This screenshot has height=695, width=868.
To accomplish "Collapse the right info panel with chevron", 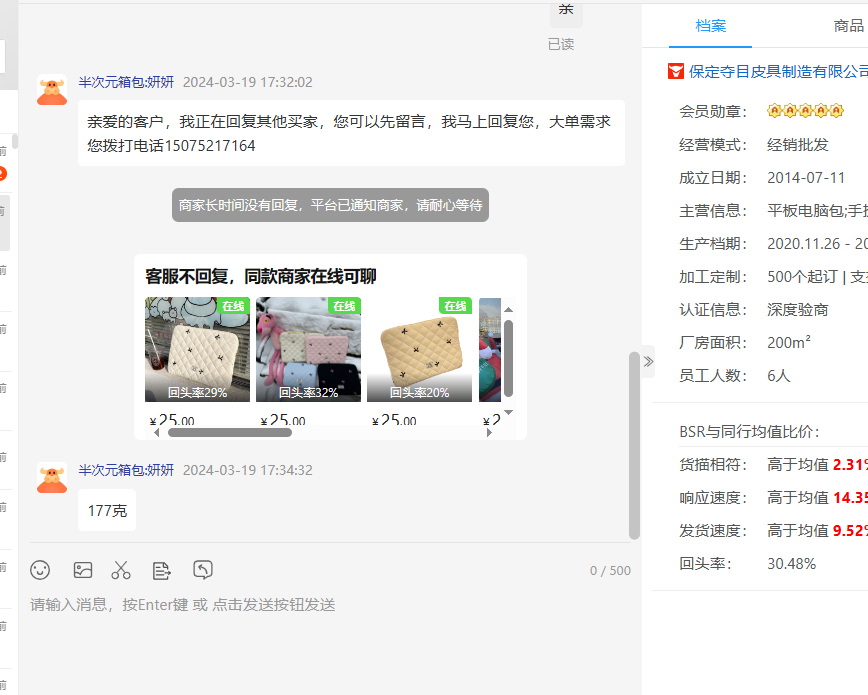I will 648,361.
